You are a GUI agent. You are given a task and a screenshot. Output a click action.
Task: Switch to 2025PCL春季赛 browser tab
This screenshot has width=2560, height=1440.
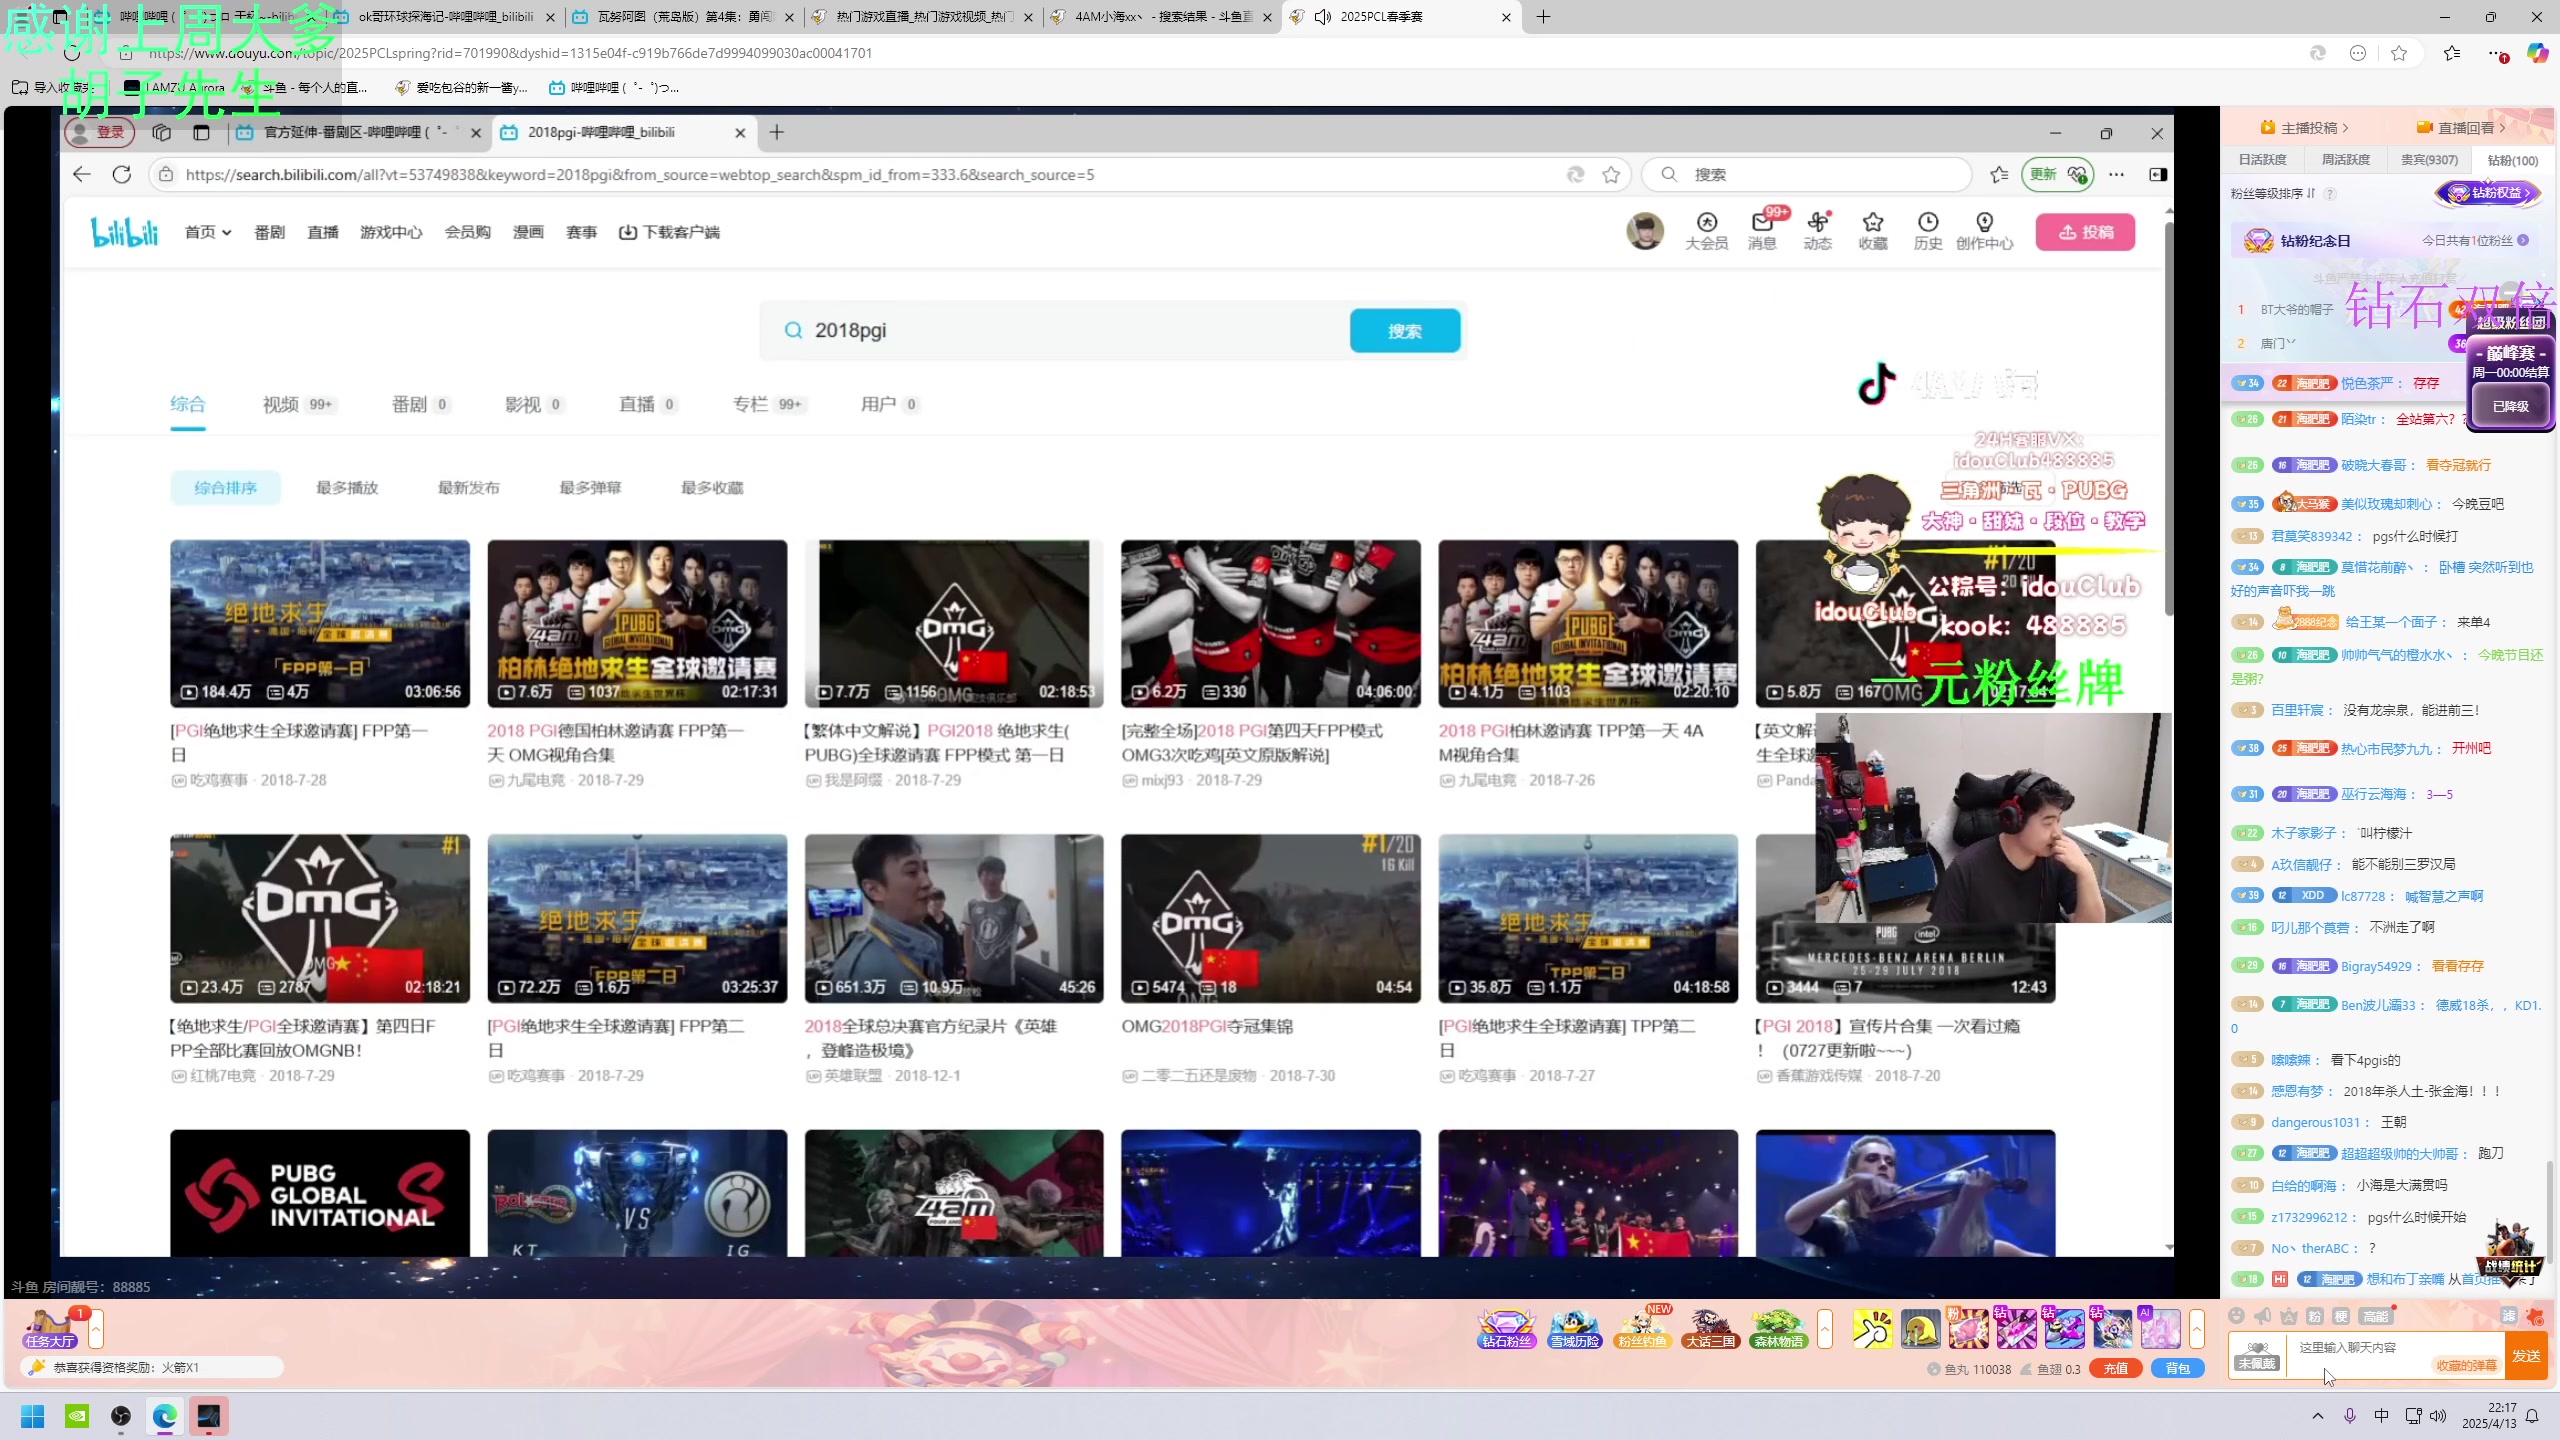click(x=1400, y=17)
